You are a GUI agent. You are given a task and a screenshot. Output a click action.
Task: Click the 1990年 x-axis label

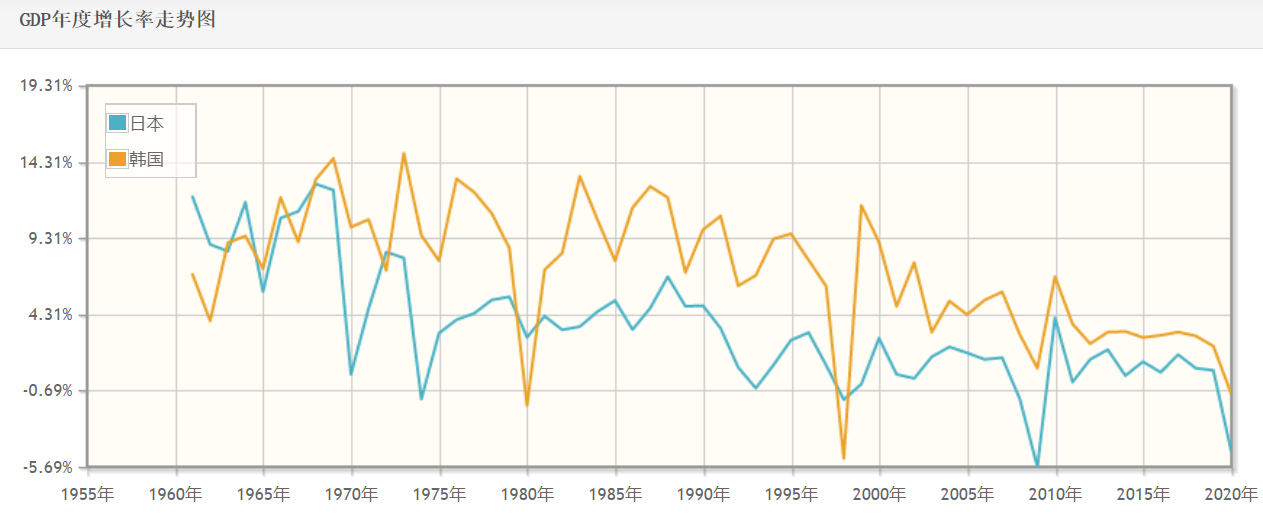(x=704, y=493)
